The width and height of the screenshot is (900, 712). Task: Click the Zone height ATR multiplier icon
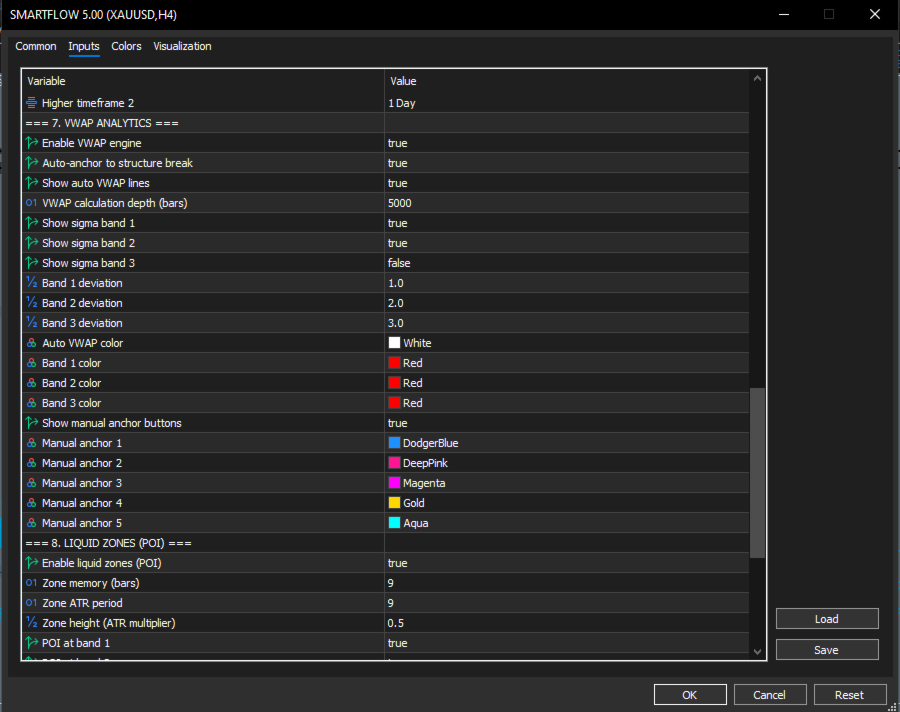pyautogui.click(x=32, y=623)
